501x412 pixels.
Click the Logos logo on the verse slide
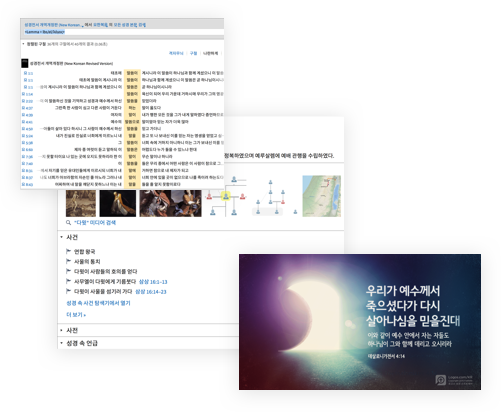[x=440, y=380]
